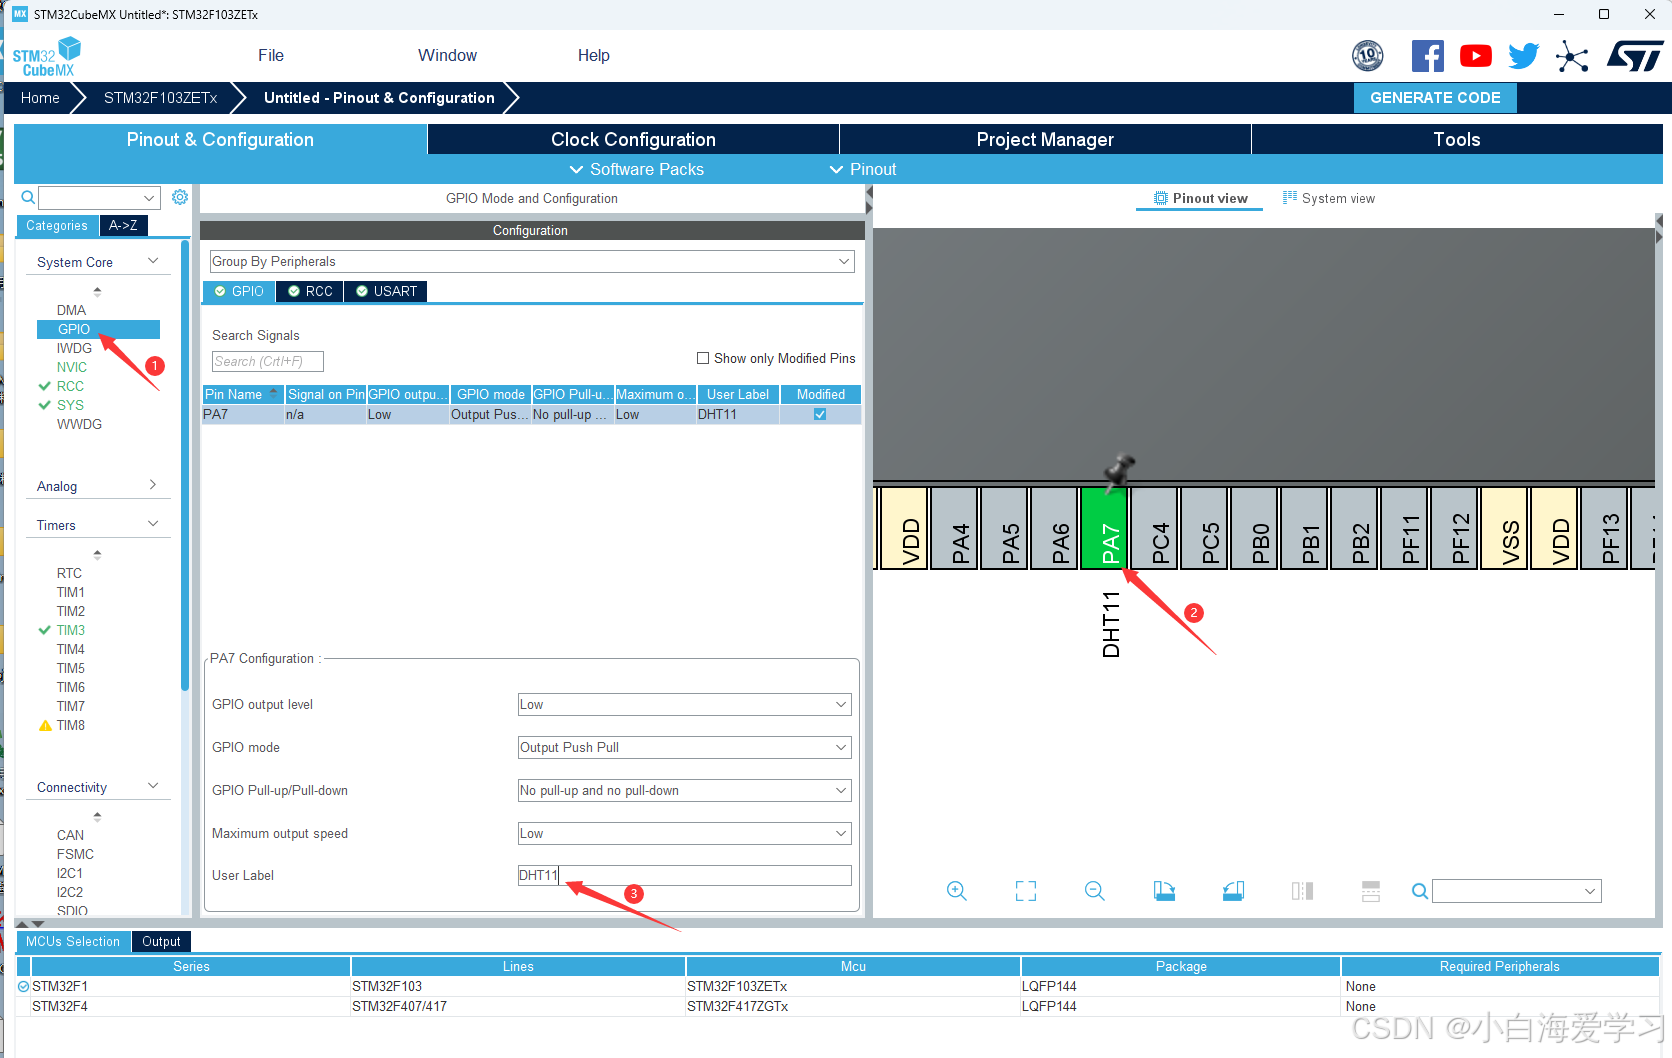Select FSMC in Connectivity list
Image resolution: width=1672 pixels, height=1058 pixels.
click(75, 854)
